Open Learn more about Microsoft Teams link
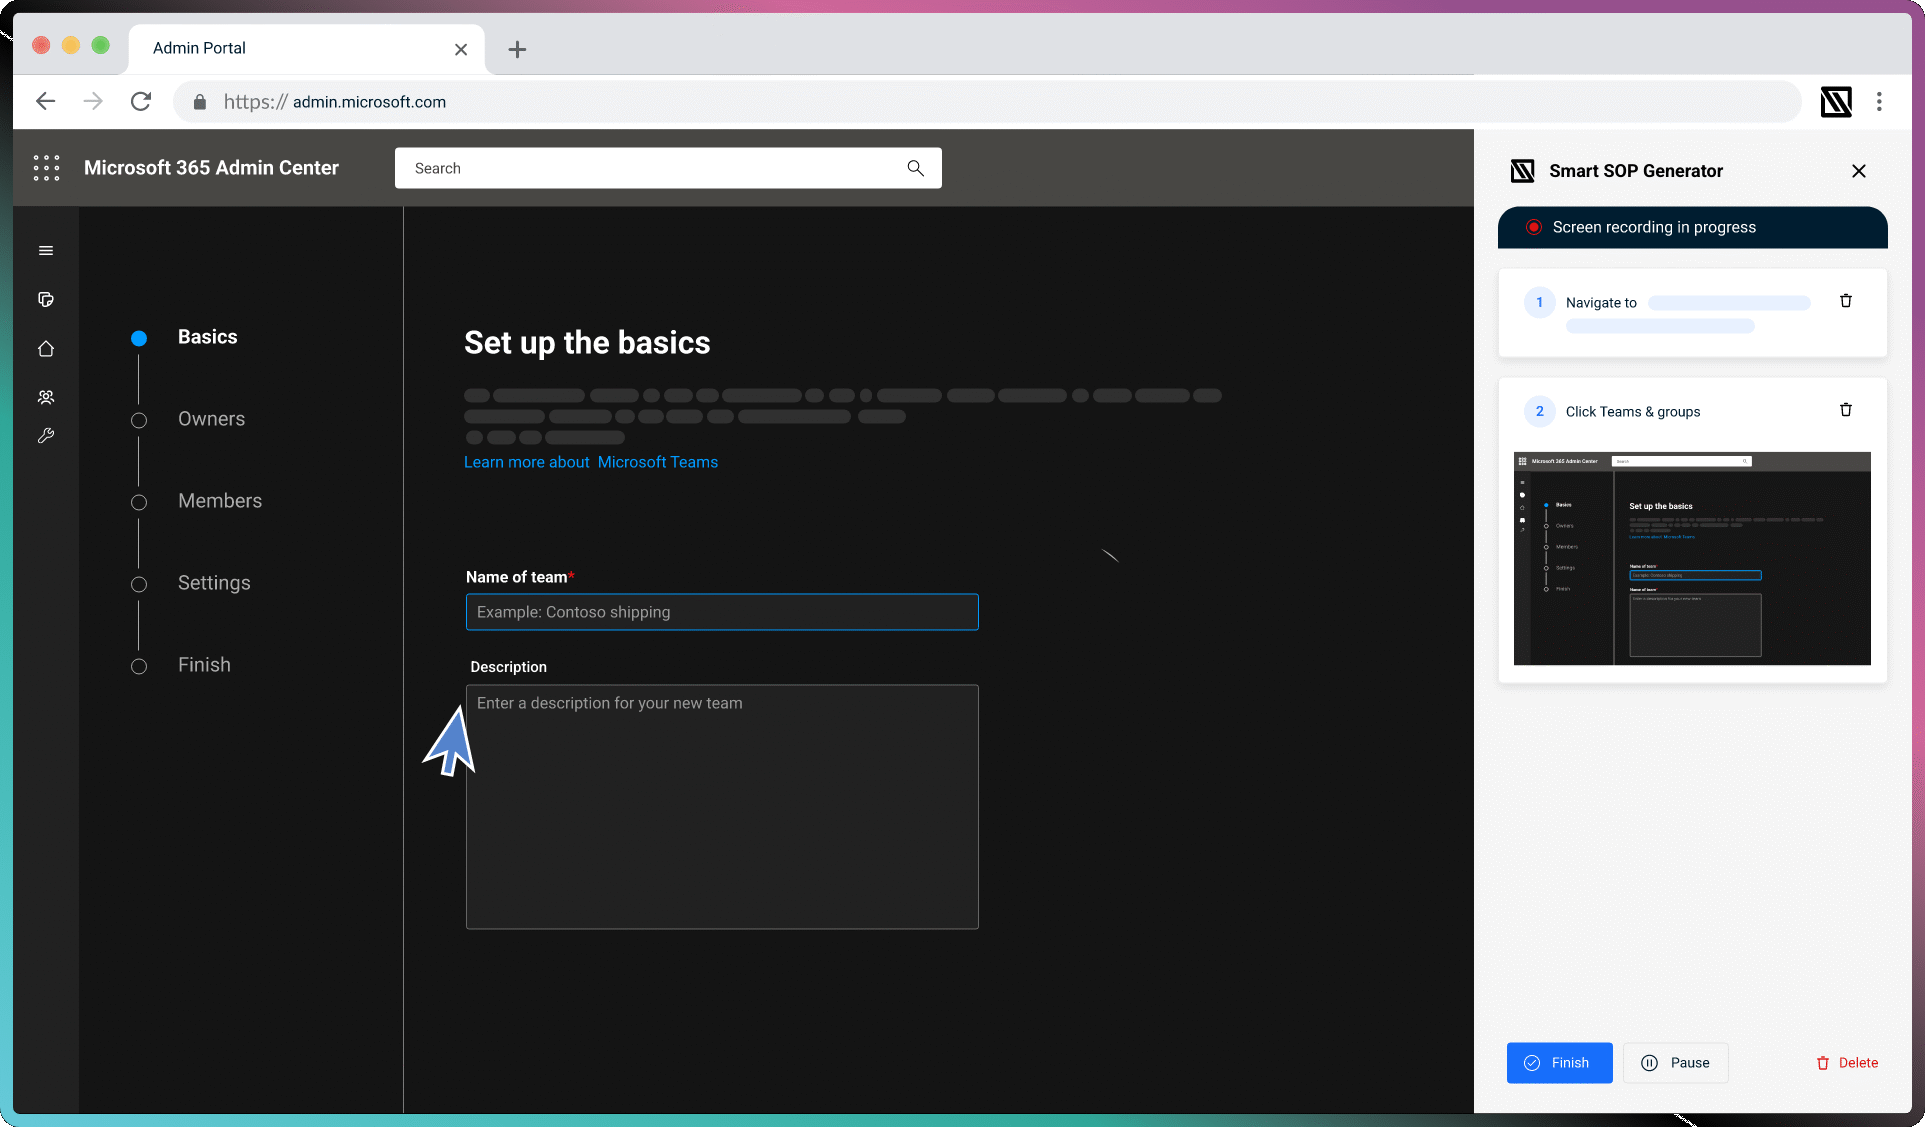The width and height of the screenshot is (1925, 1127). coord(591,462)
